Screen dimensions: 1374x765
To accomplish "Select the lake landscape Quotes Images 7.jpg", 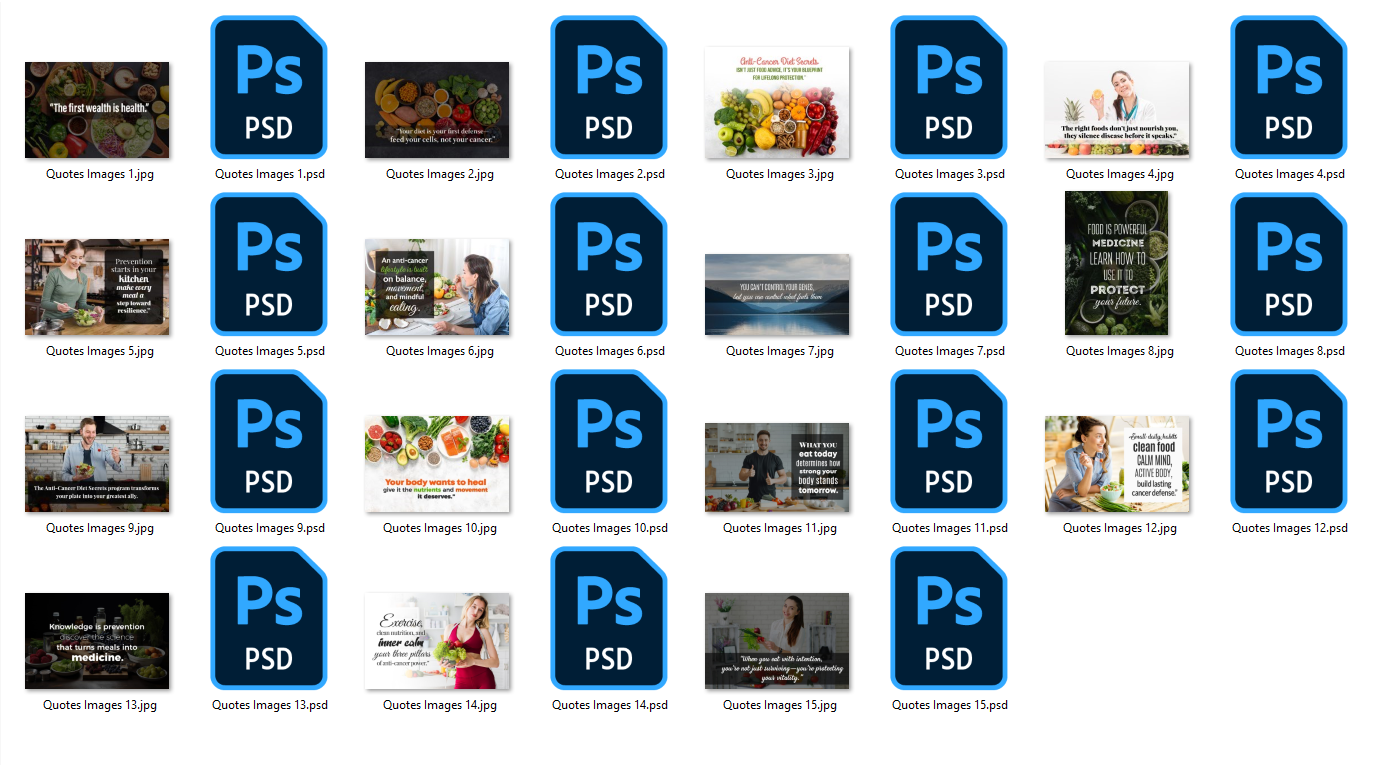I will pyautogui.click(x=777, y=294).
